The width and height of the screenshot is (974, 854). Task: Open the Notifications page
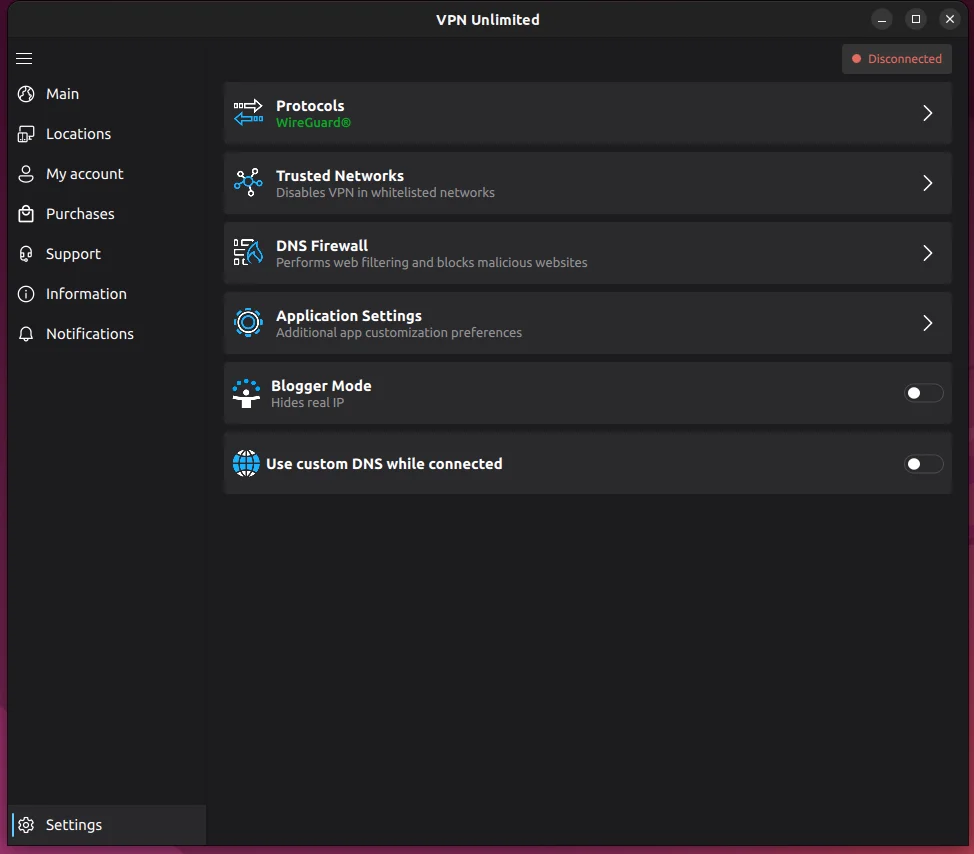89,334
